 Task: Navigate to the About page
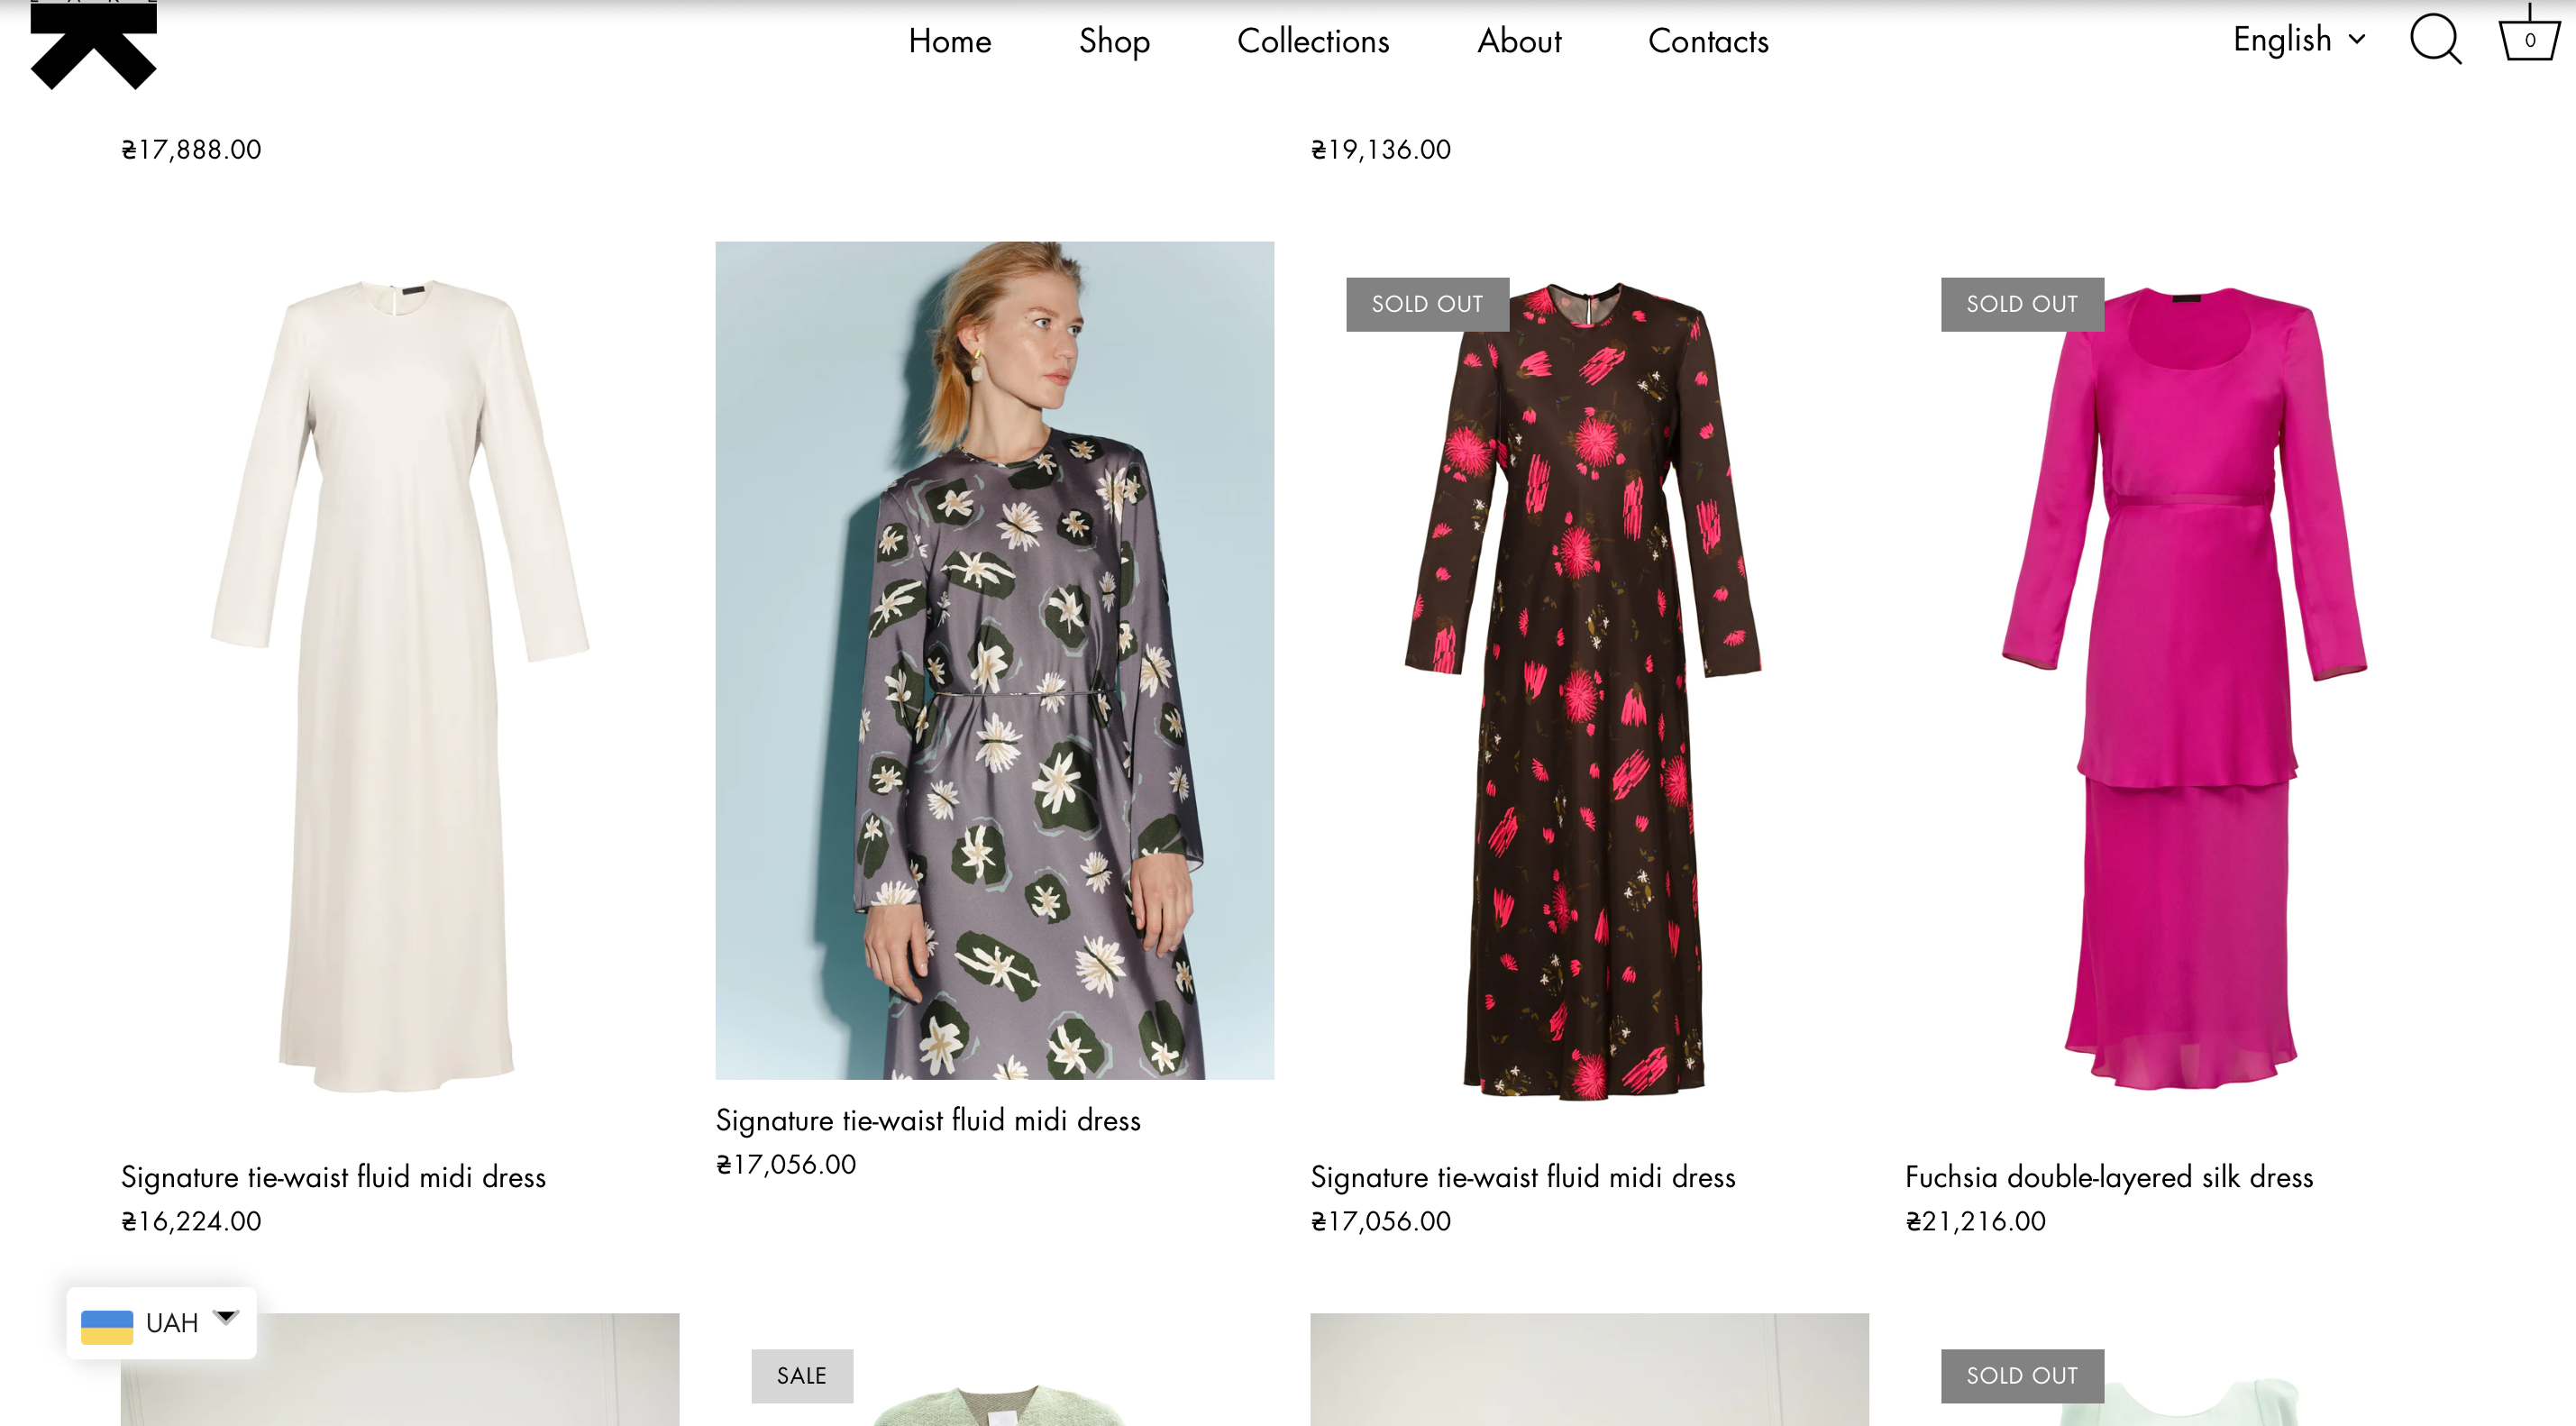coord(1518,41)
